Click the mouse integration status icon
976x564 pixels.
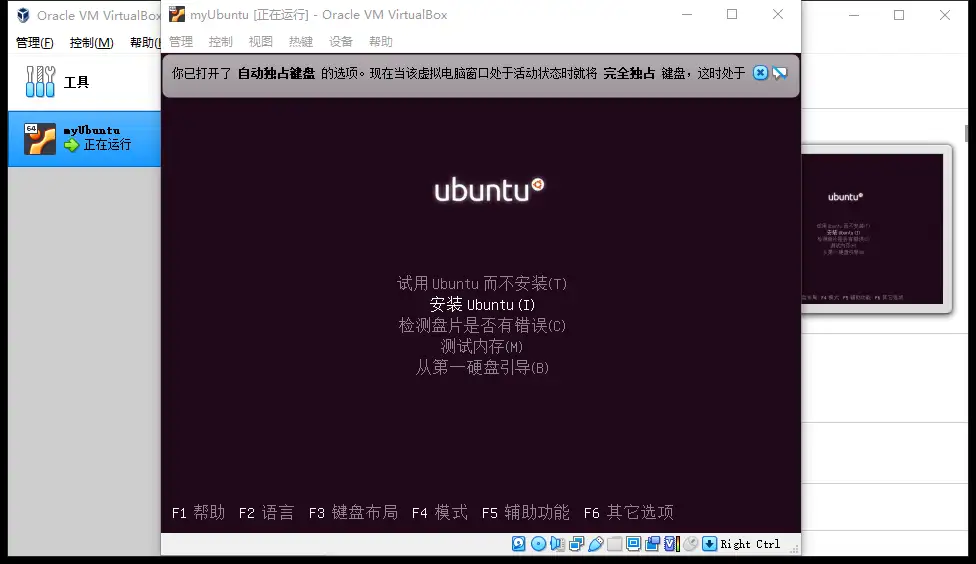[690, 544]
